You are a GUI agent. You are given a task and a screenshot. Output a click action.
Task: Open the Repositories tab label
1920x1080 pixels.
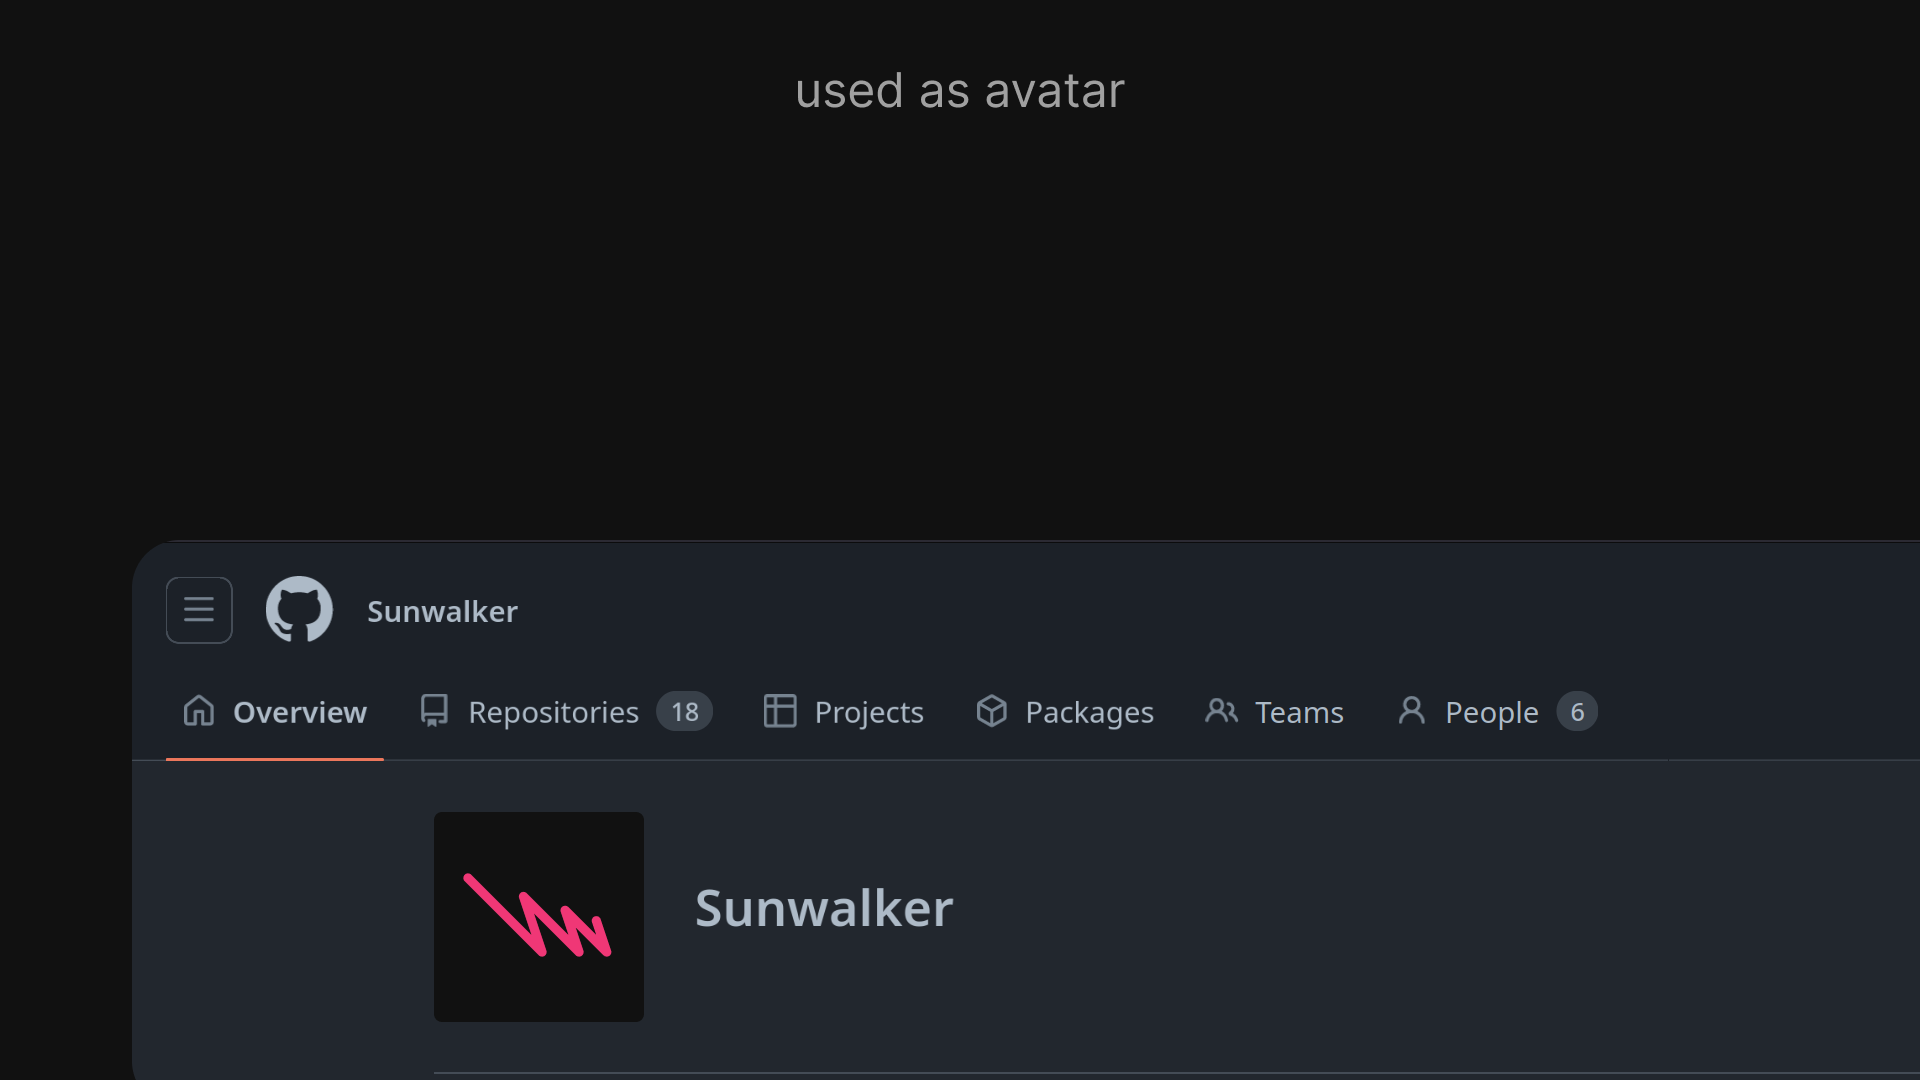pos(553,712)
